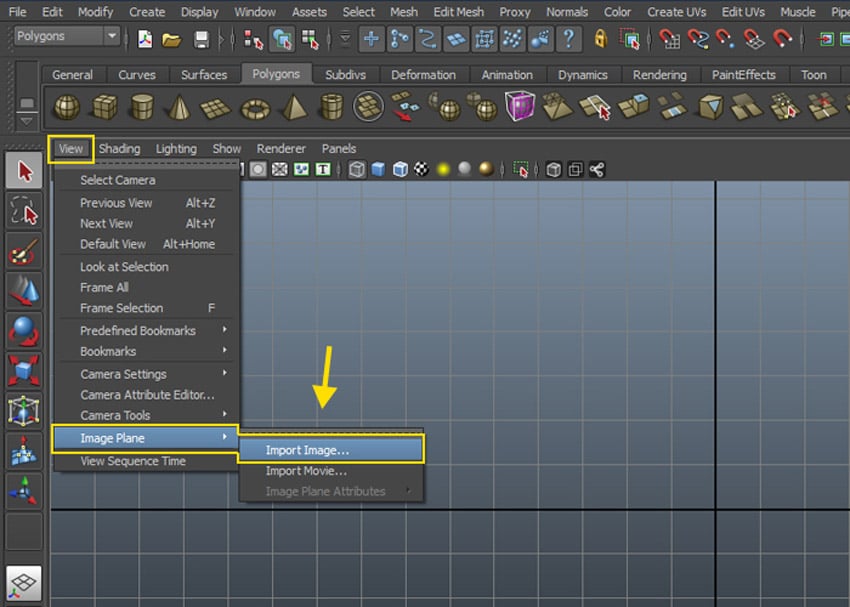Choose Import Image from Image Plane submenu
The image size is (850, 607).
click(307, 450)
